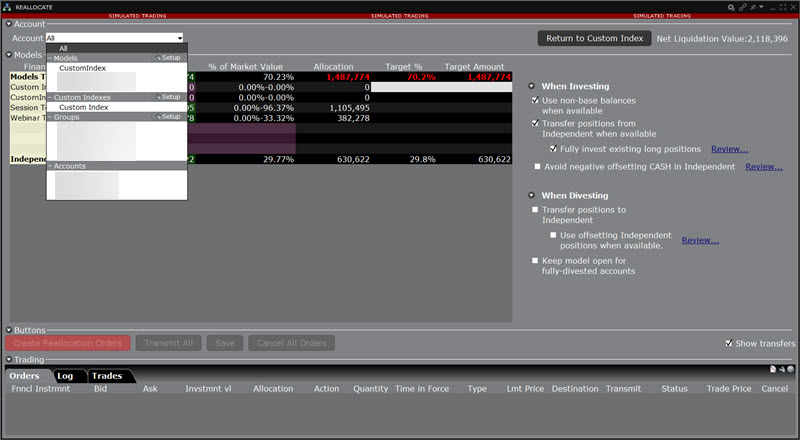The image size is (800, 440).
Task: Select CustomIndex under Models in dropdown
Action: coord(83,68)
